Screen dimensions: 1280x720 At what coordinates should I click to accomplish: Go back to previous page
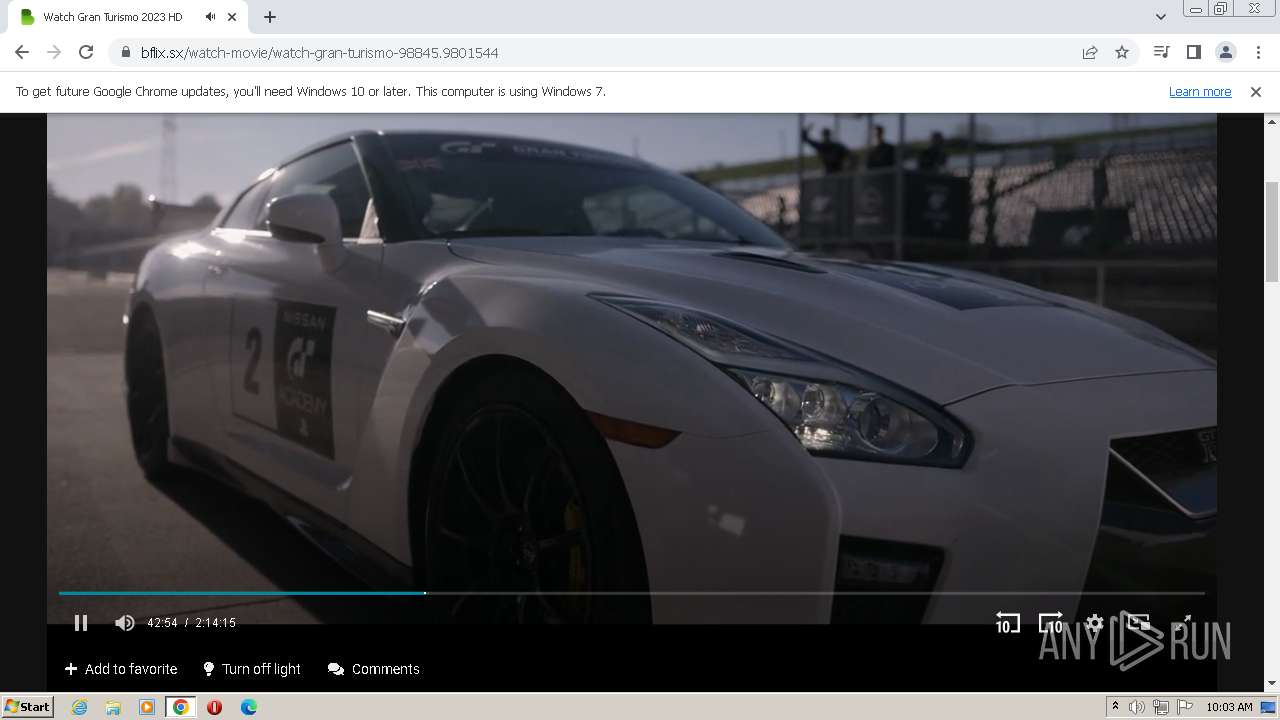pos(22,52)
